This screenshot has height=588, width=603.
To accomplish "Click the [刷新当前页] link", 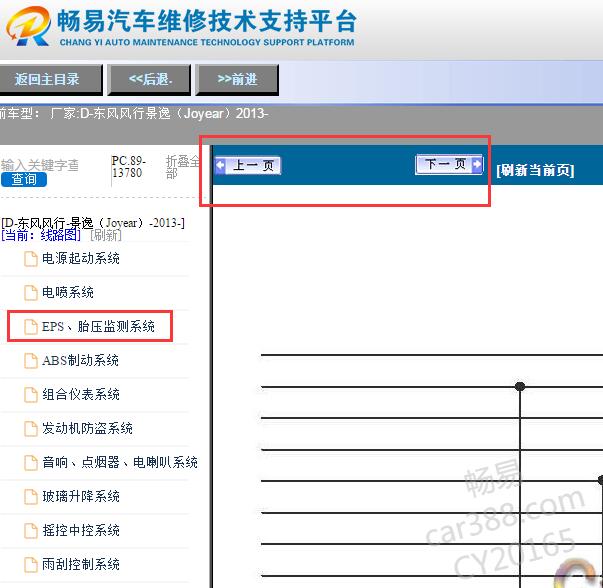I will 535,170.
